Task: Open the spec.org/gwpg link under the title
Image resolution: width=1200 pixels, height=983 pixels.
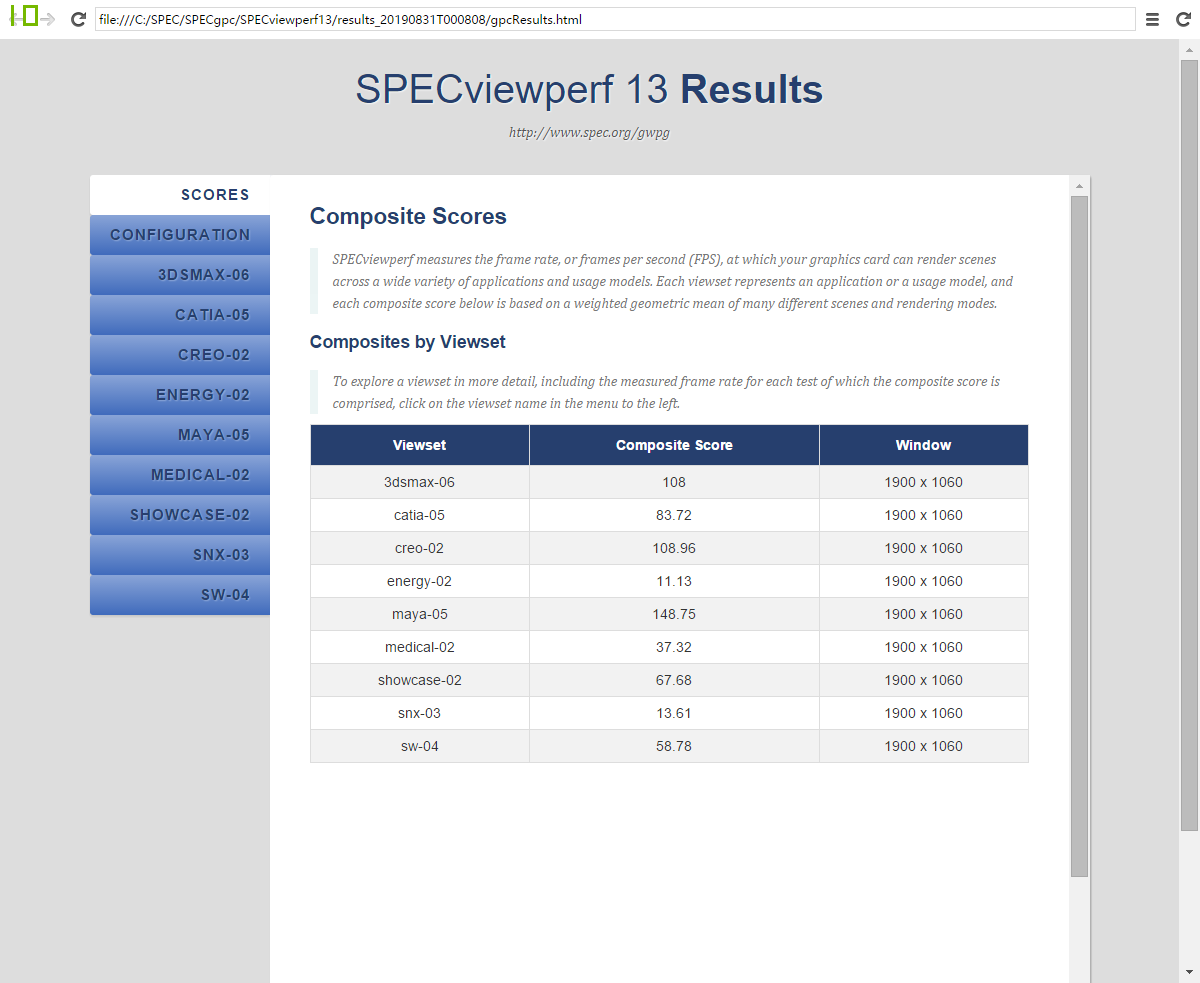Action: point(589,132)
